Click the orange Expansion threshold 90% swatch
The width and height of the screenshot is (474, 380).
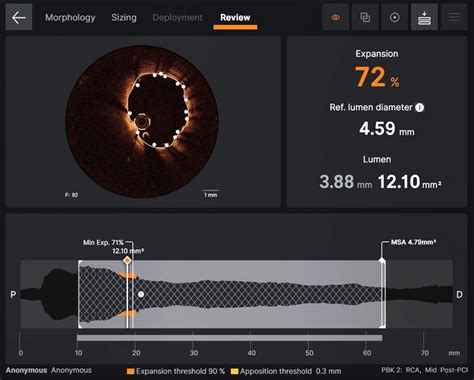point(131,371)
